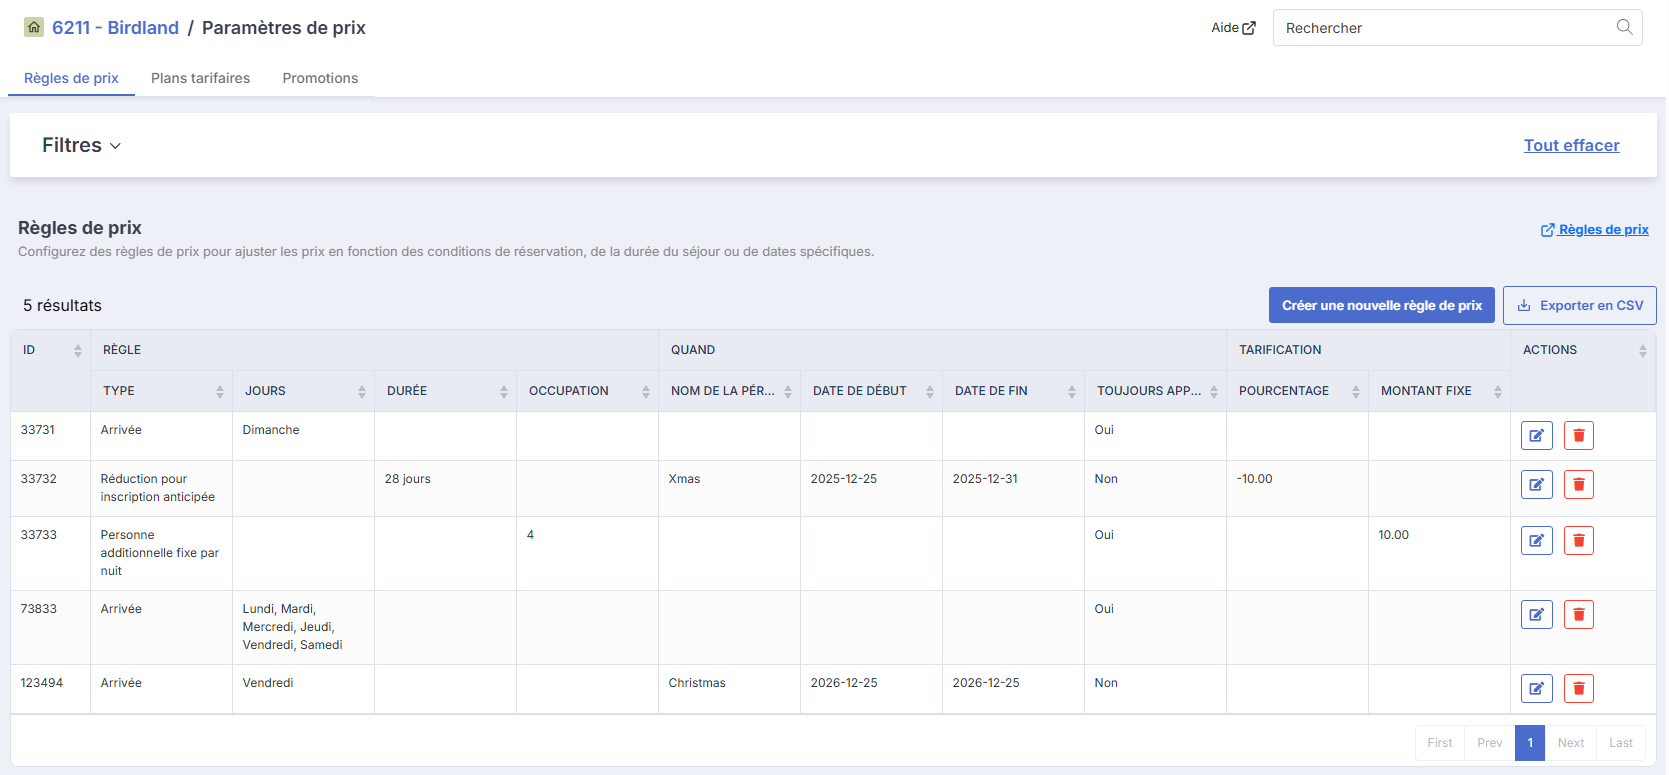Go to the First pagination page
This screenshot has width=1669, height=775.
click(1440, 743)
